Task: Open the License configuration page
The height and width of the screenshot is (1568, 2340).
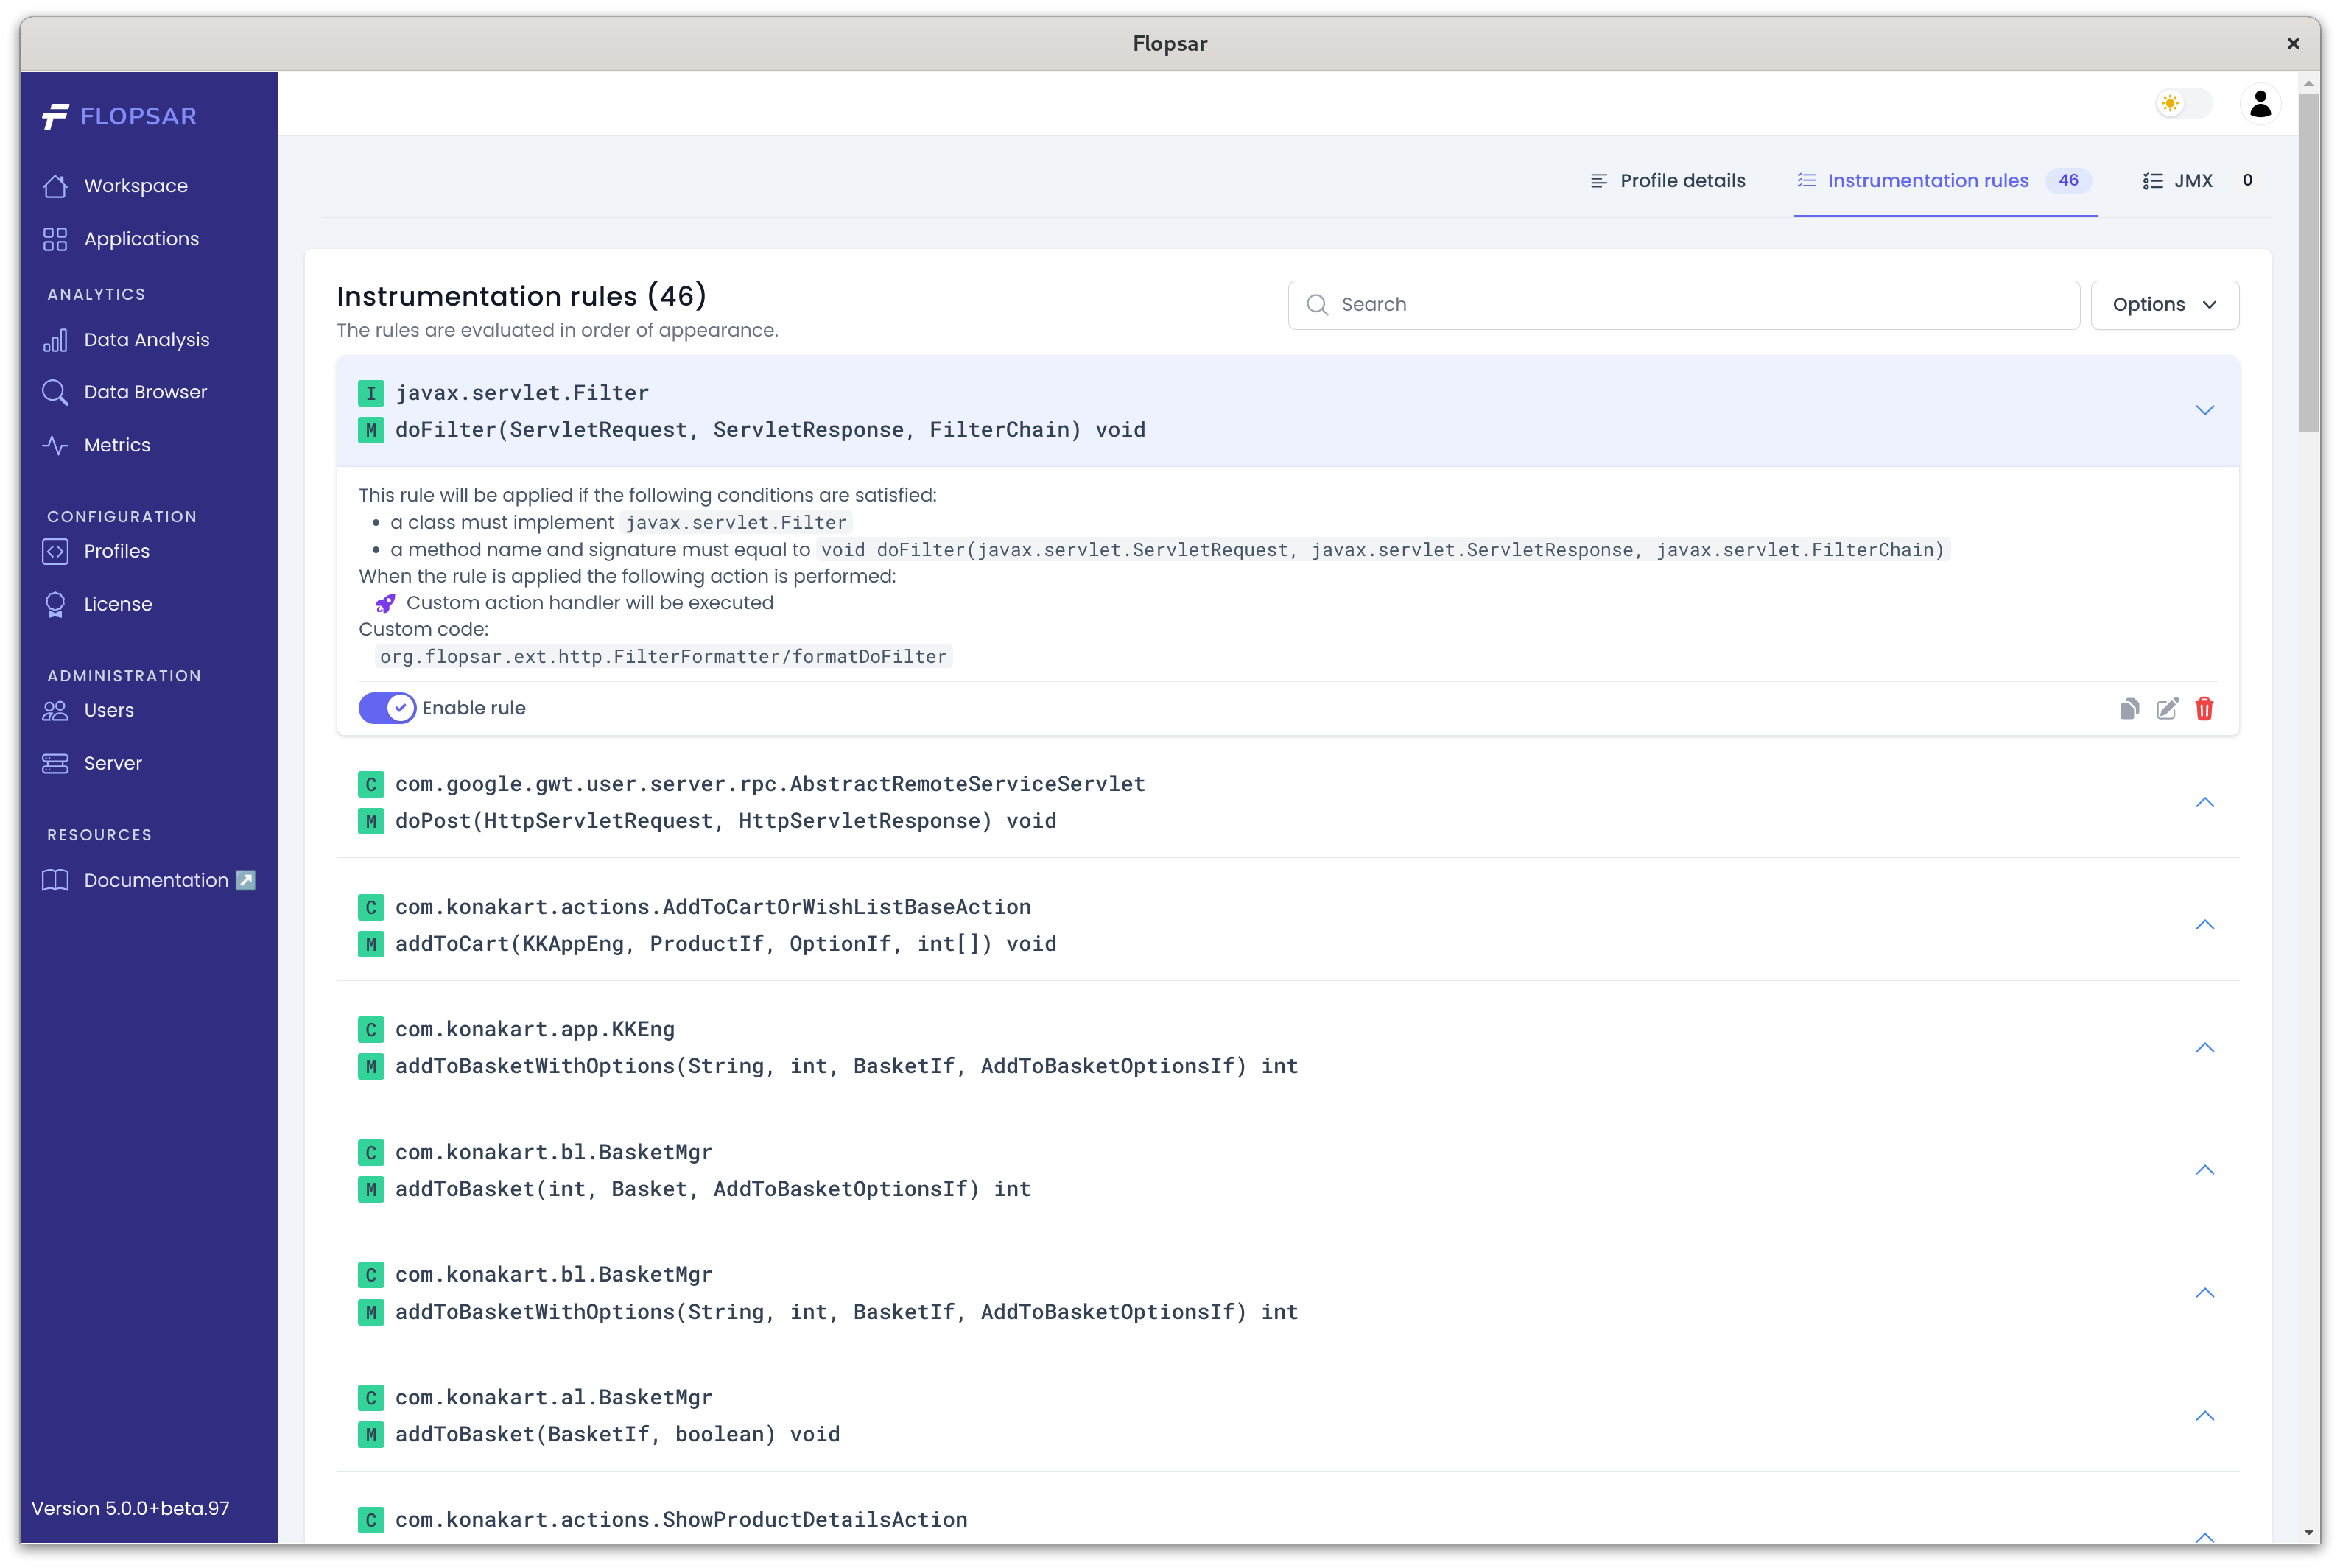Action: [117, 604]
